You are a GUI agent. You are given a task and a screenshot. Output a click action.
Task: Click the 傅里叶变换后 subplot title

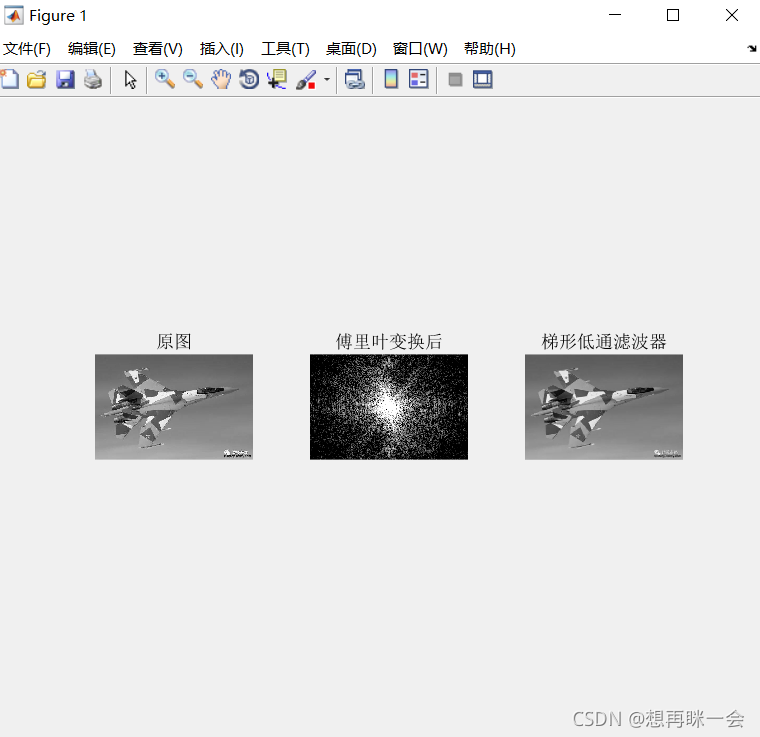coord(389,342)
